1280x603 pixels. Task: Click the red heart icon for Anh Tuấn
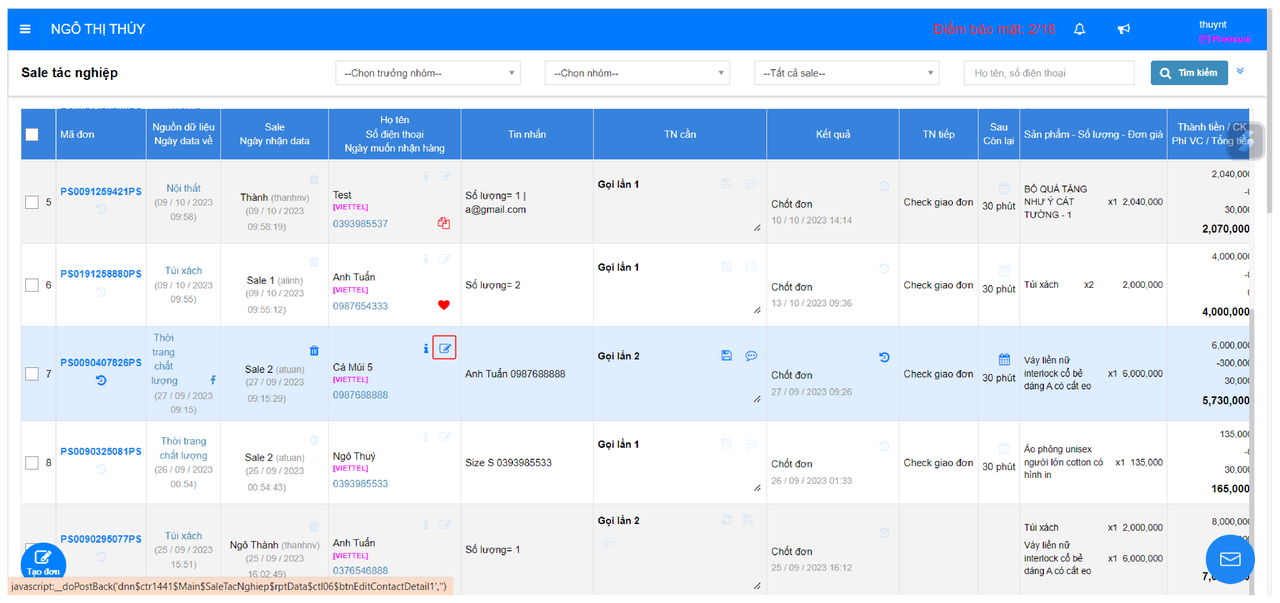(443, 305)
